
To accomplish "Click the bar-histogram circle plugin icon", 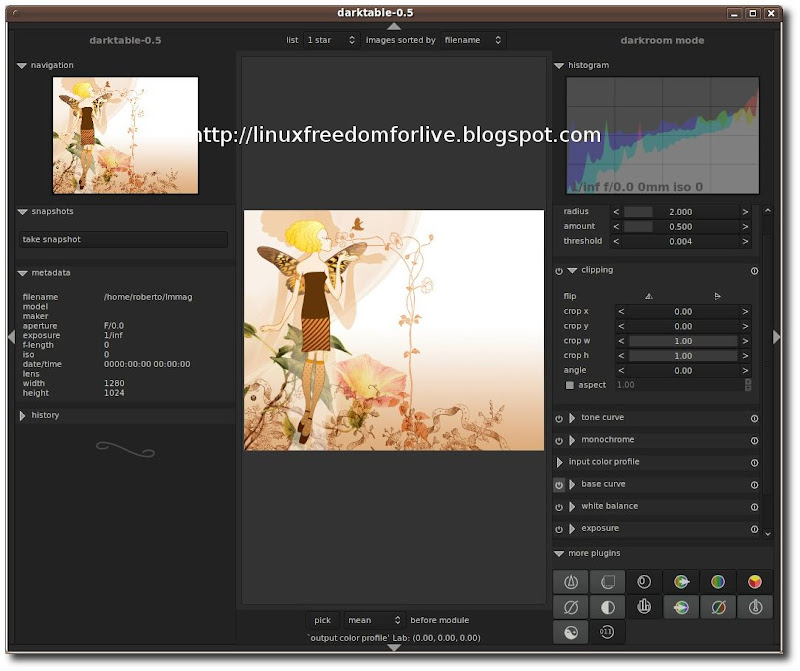I will coord(644,607).
